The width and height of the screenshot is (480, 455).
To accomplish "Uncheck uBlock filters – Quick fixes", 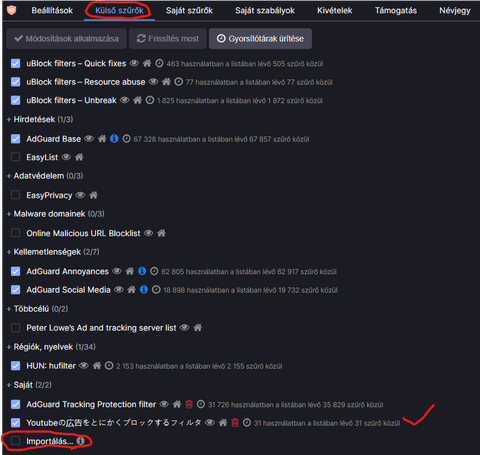I will [x=15, y=63].
